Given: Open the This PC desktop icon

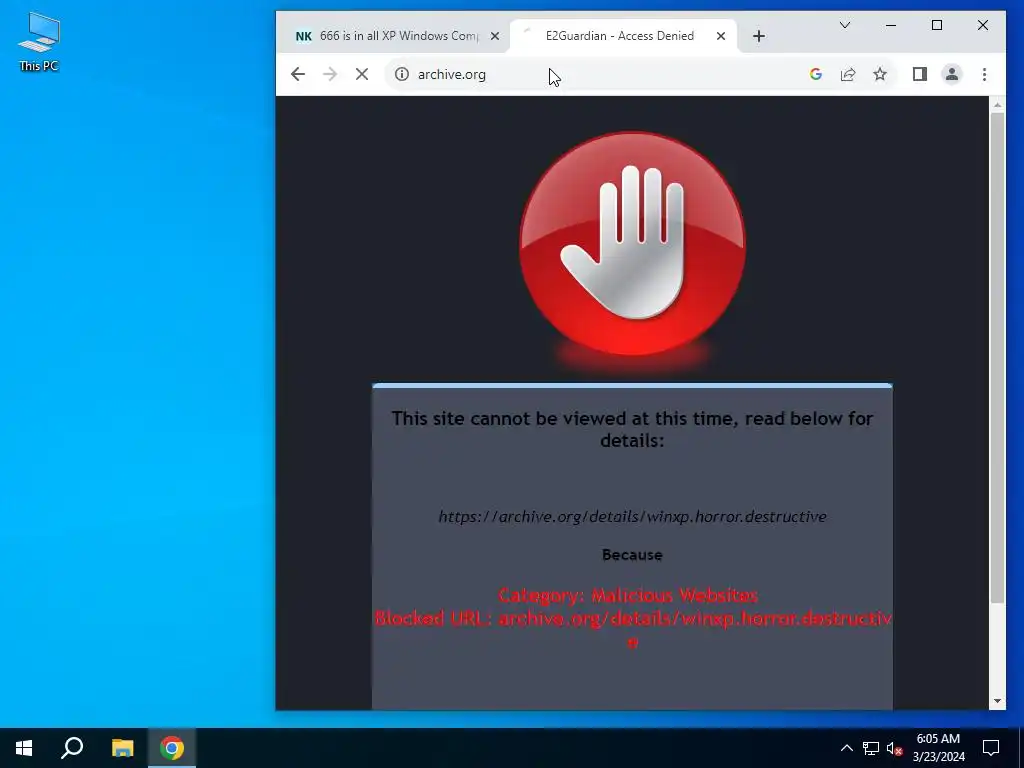Looking at the screenshot, I should point(39,41).
